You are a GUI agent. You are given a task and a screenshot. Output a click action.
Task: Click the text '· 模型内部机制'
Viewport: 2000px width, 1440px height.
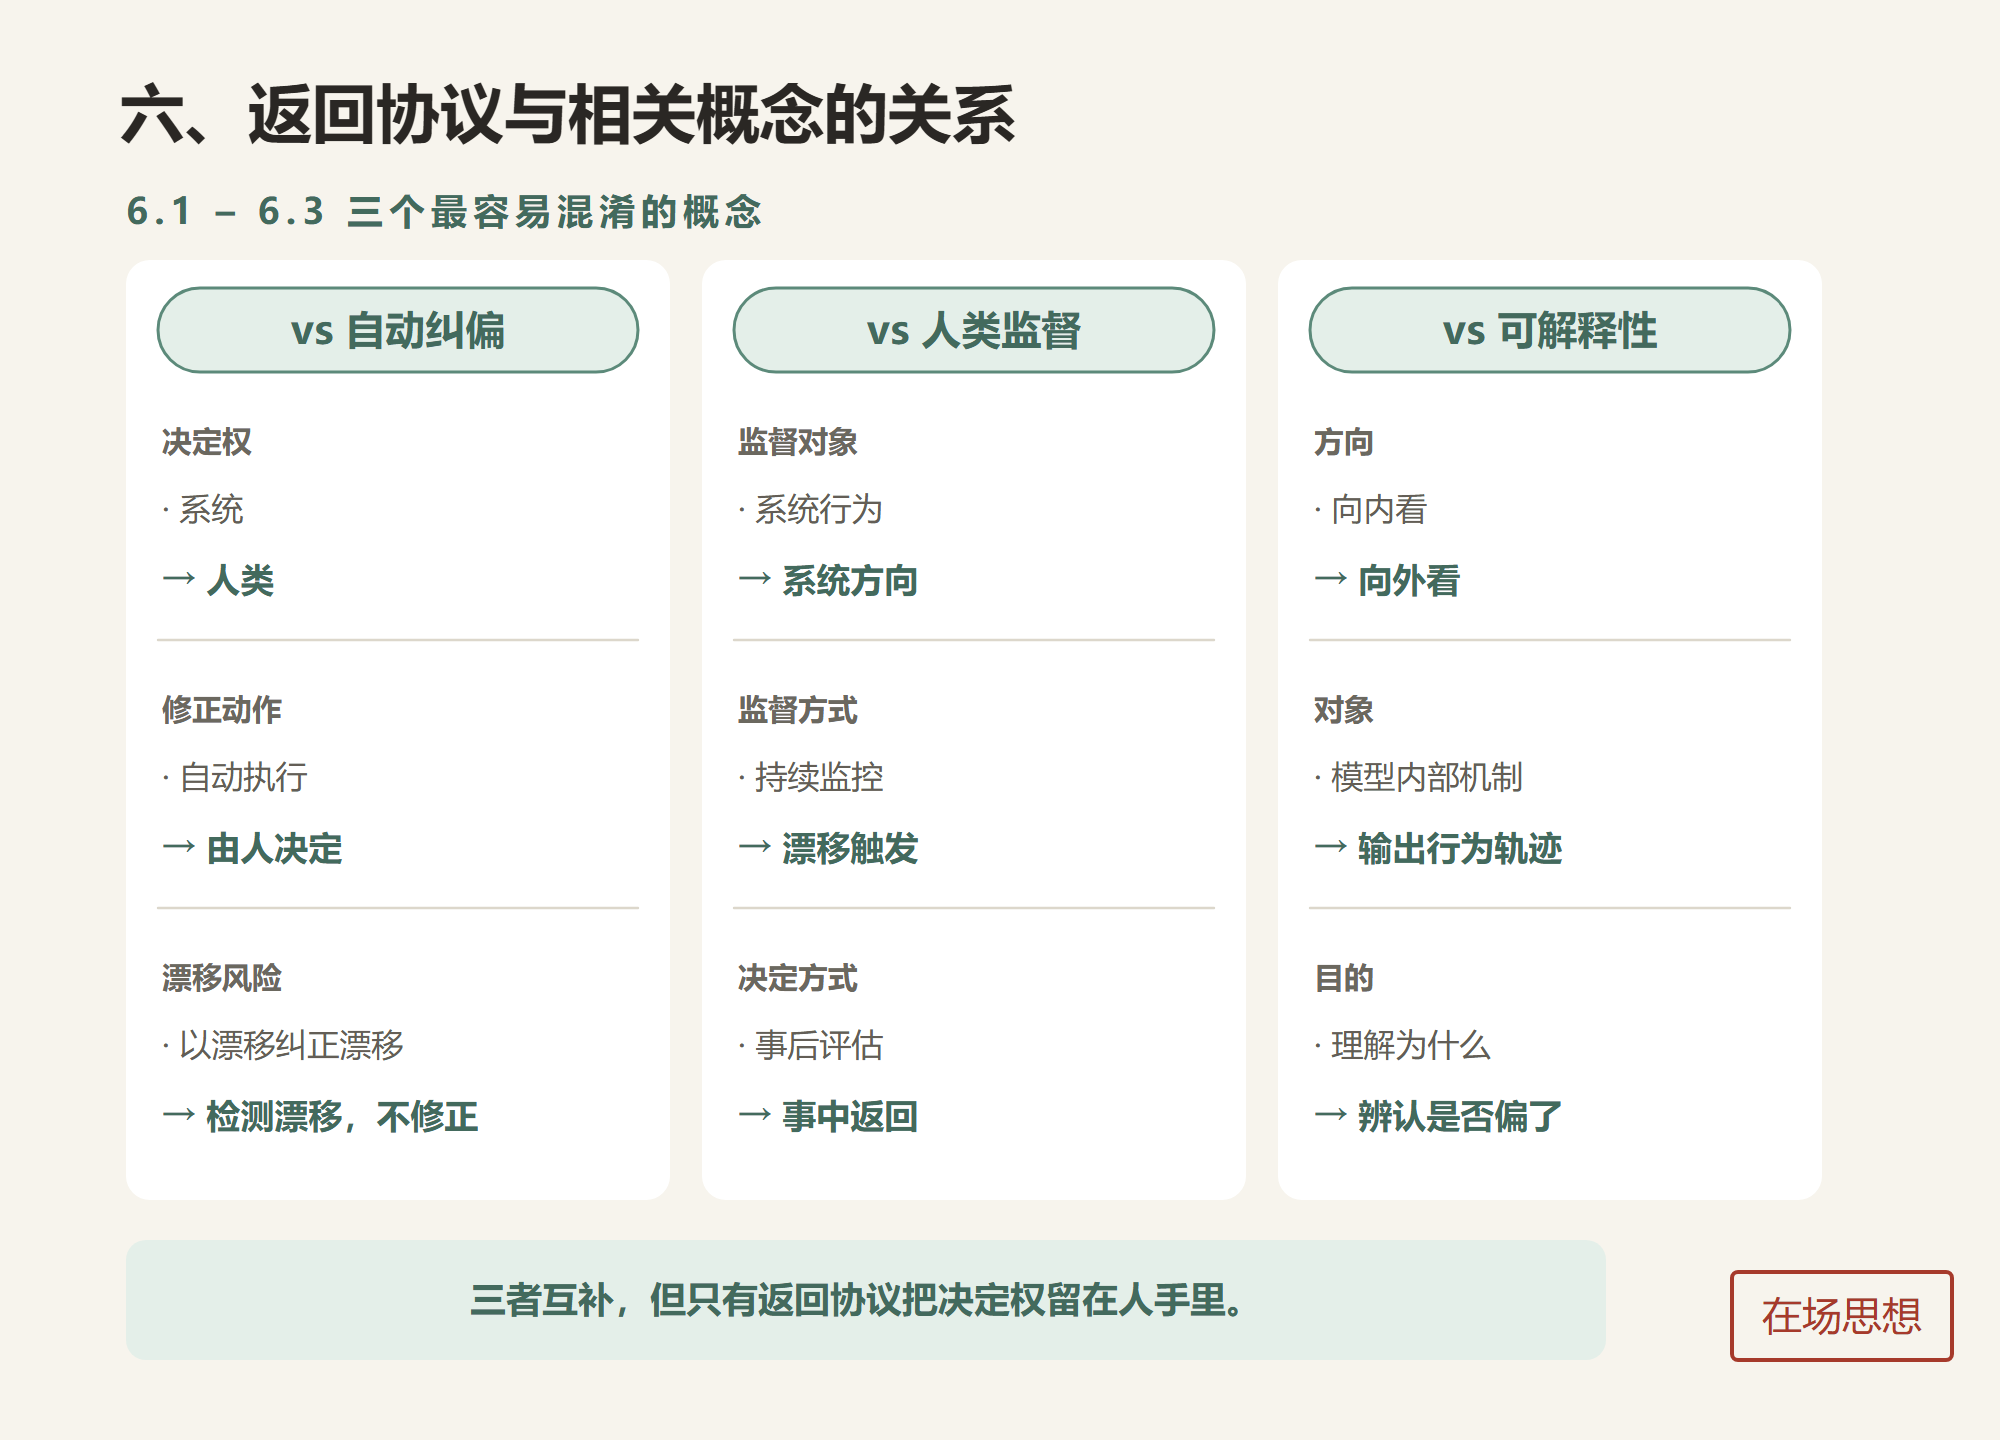1419,778
